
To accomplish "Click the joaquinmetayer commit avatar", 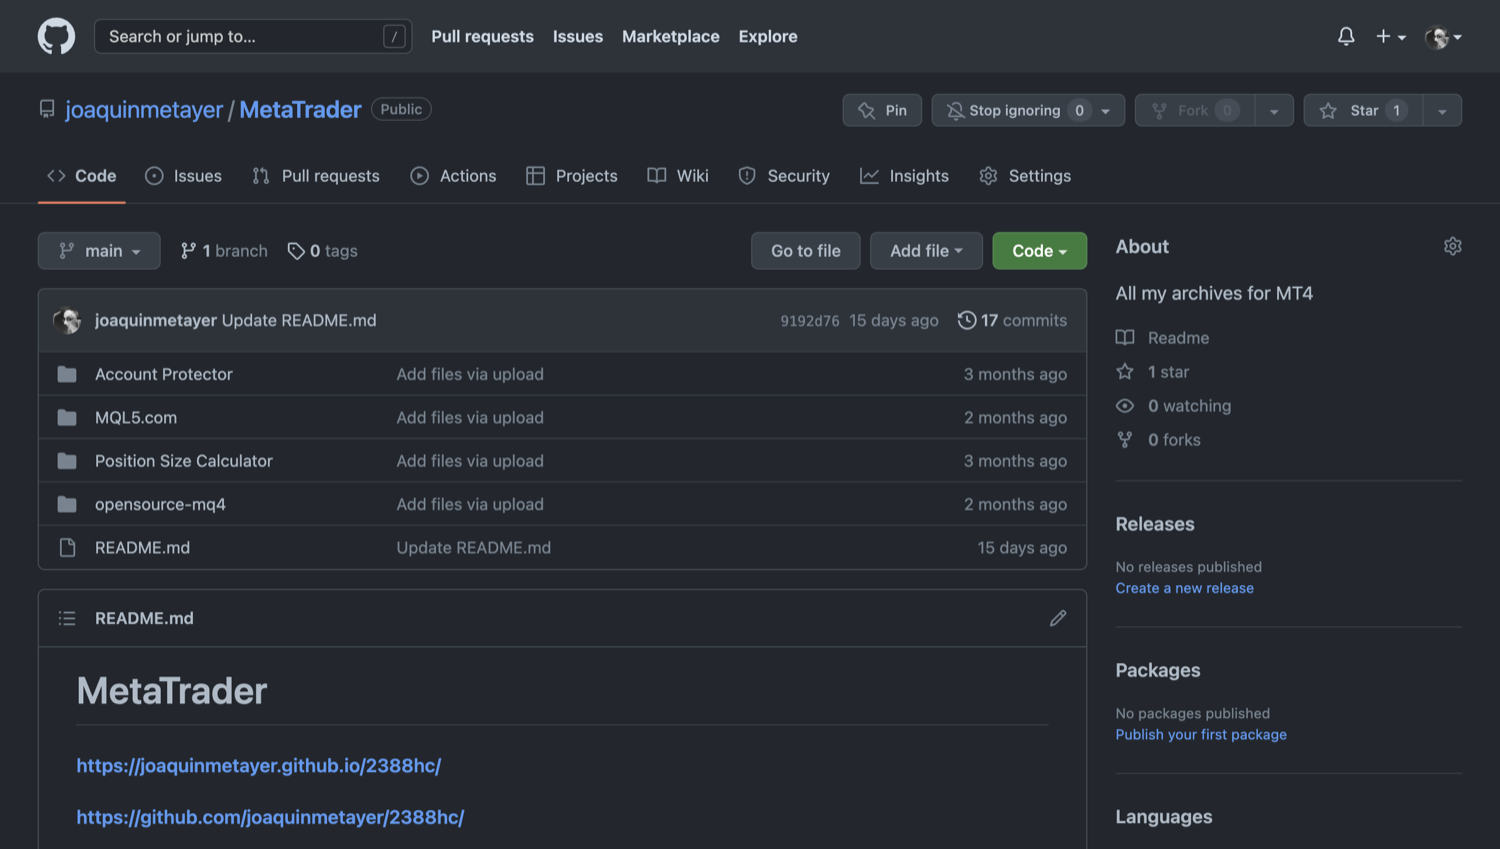I will (x=67, y=320).
